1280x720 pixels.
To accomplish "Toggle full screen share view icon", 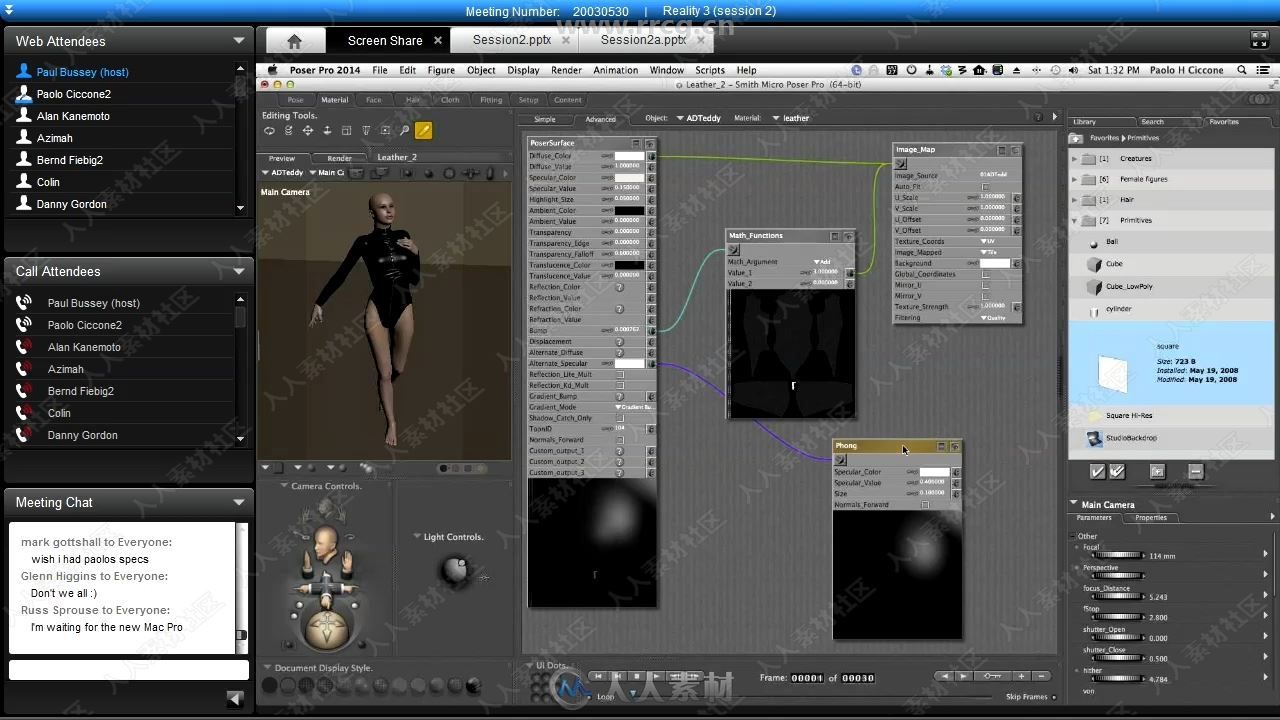I will click(x=1260, y=40).
